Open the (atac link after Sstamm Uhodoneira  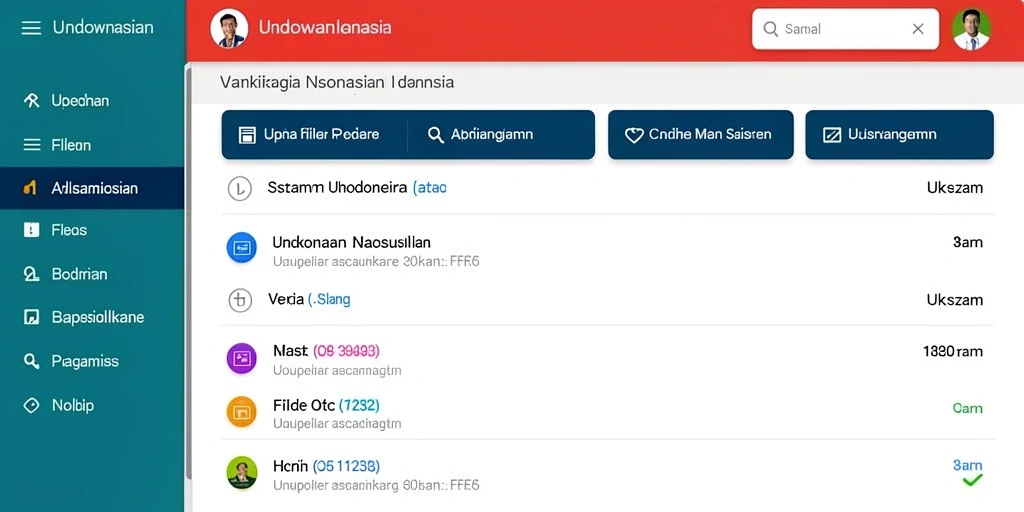pos(430,188)
